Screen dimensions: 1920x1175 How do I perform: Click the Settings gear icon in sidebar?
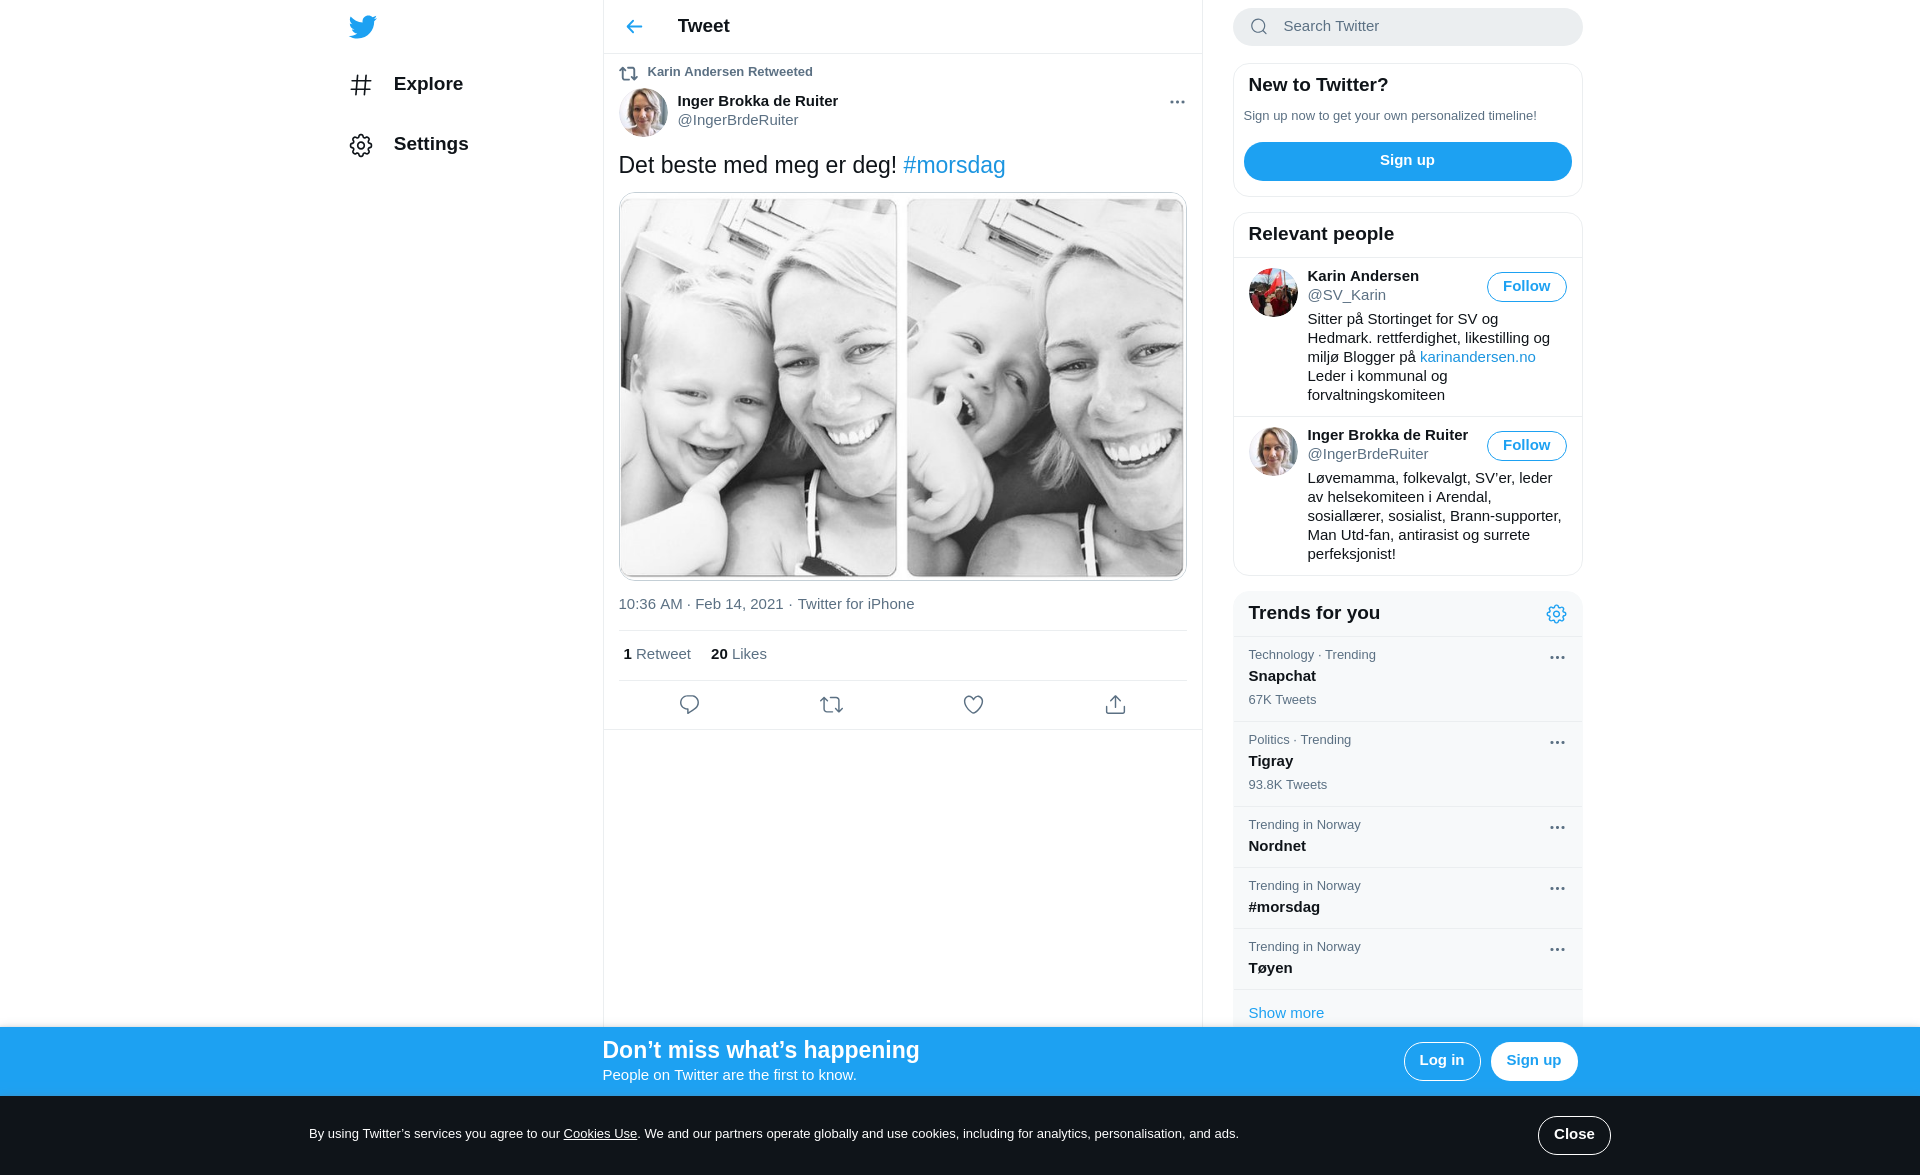click(x=361, y=146)
